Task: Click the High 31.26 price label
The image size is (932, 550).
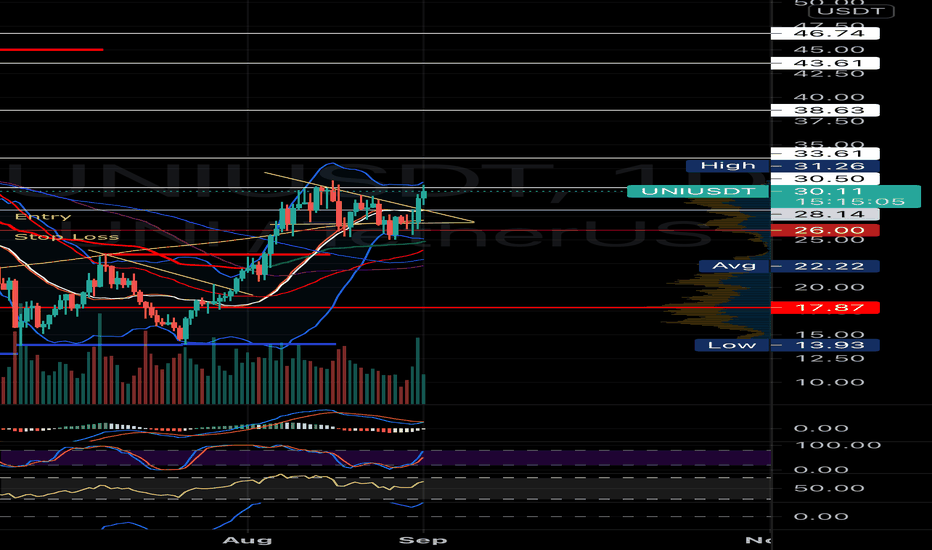Action: tap(783, 166)
